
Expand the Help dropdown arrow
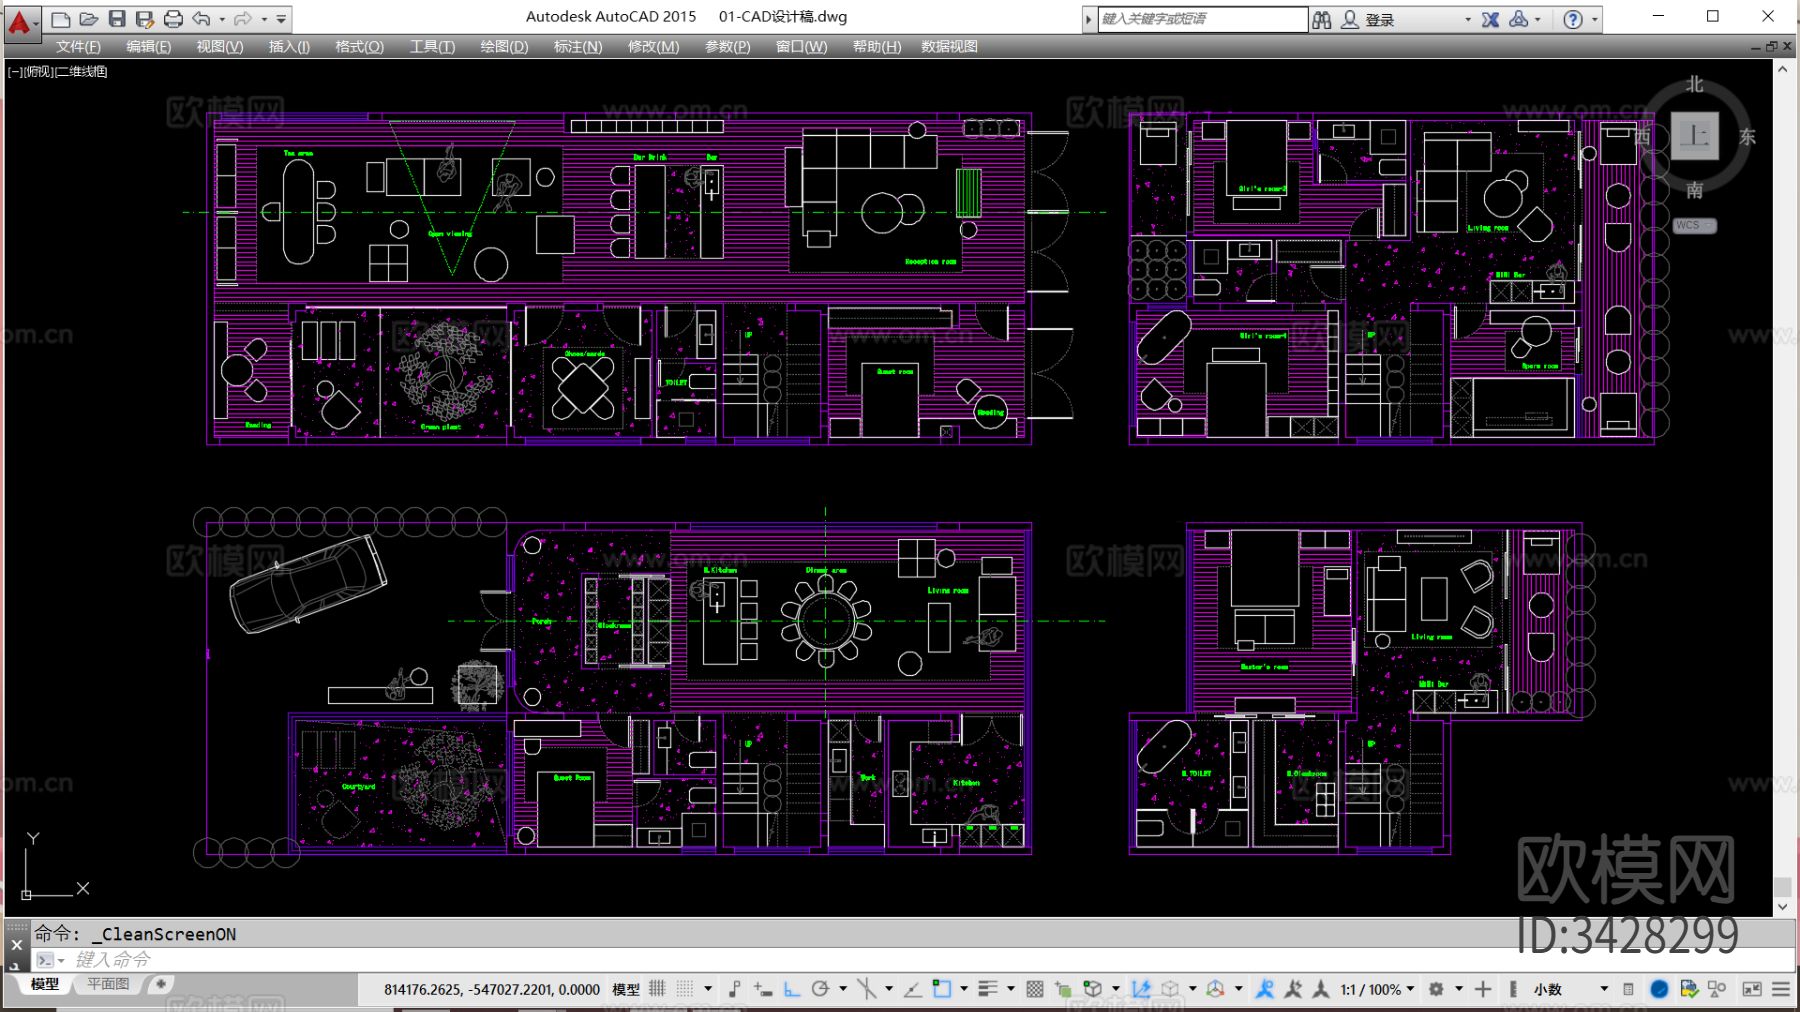coord(1595,20)
